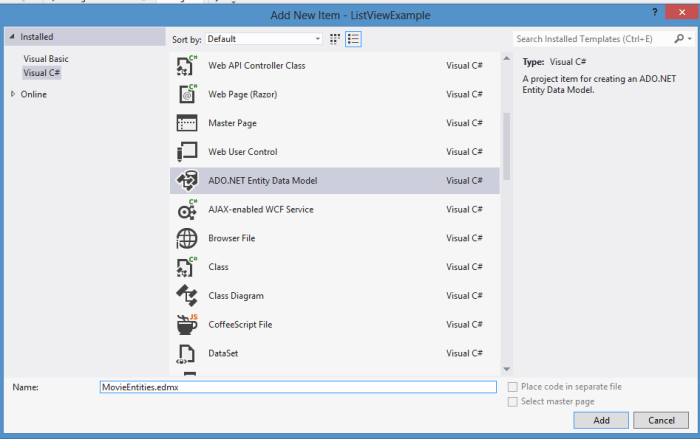This screenshot has width=700, height=439.
Task: Select the Web API Controller Class icon
Action: click(186, 66)
